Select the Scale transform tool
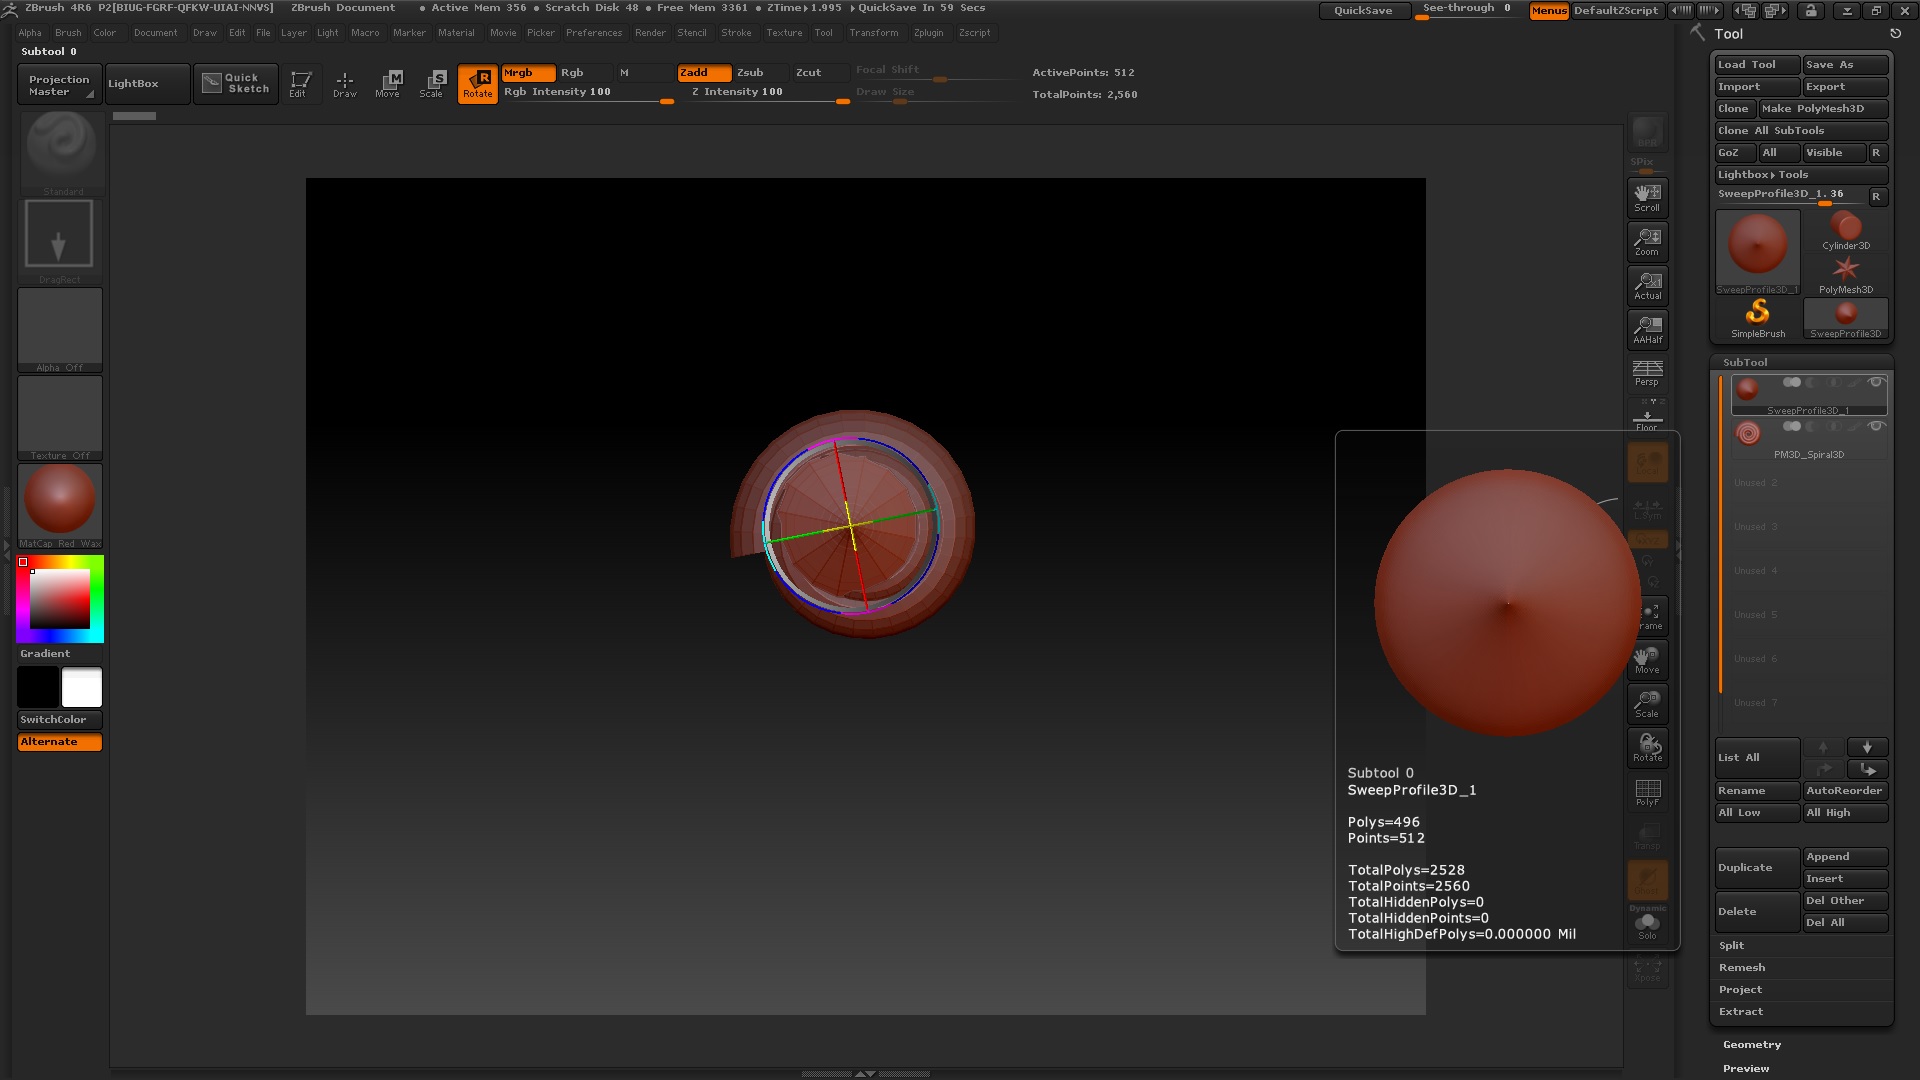 [x=432, y=83]
